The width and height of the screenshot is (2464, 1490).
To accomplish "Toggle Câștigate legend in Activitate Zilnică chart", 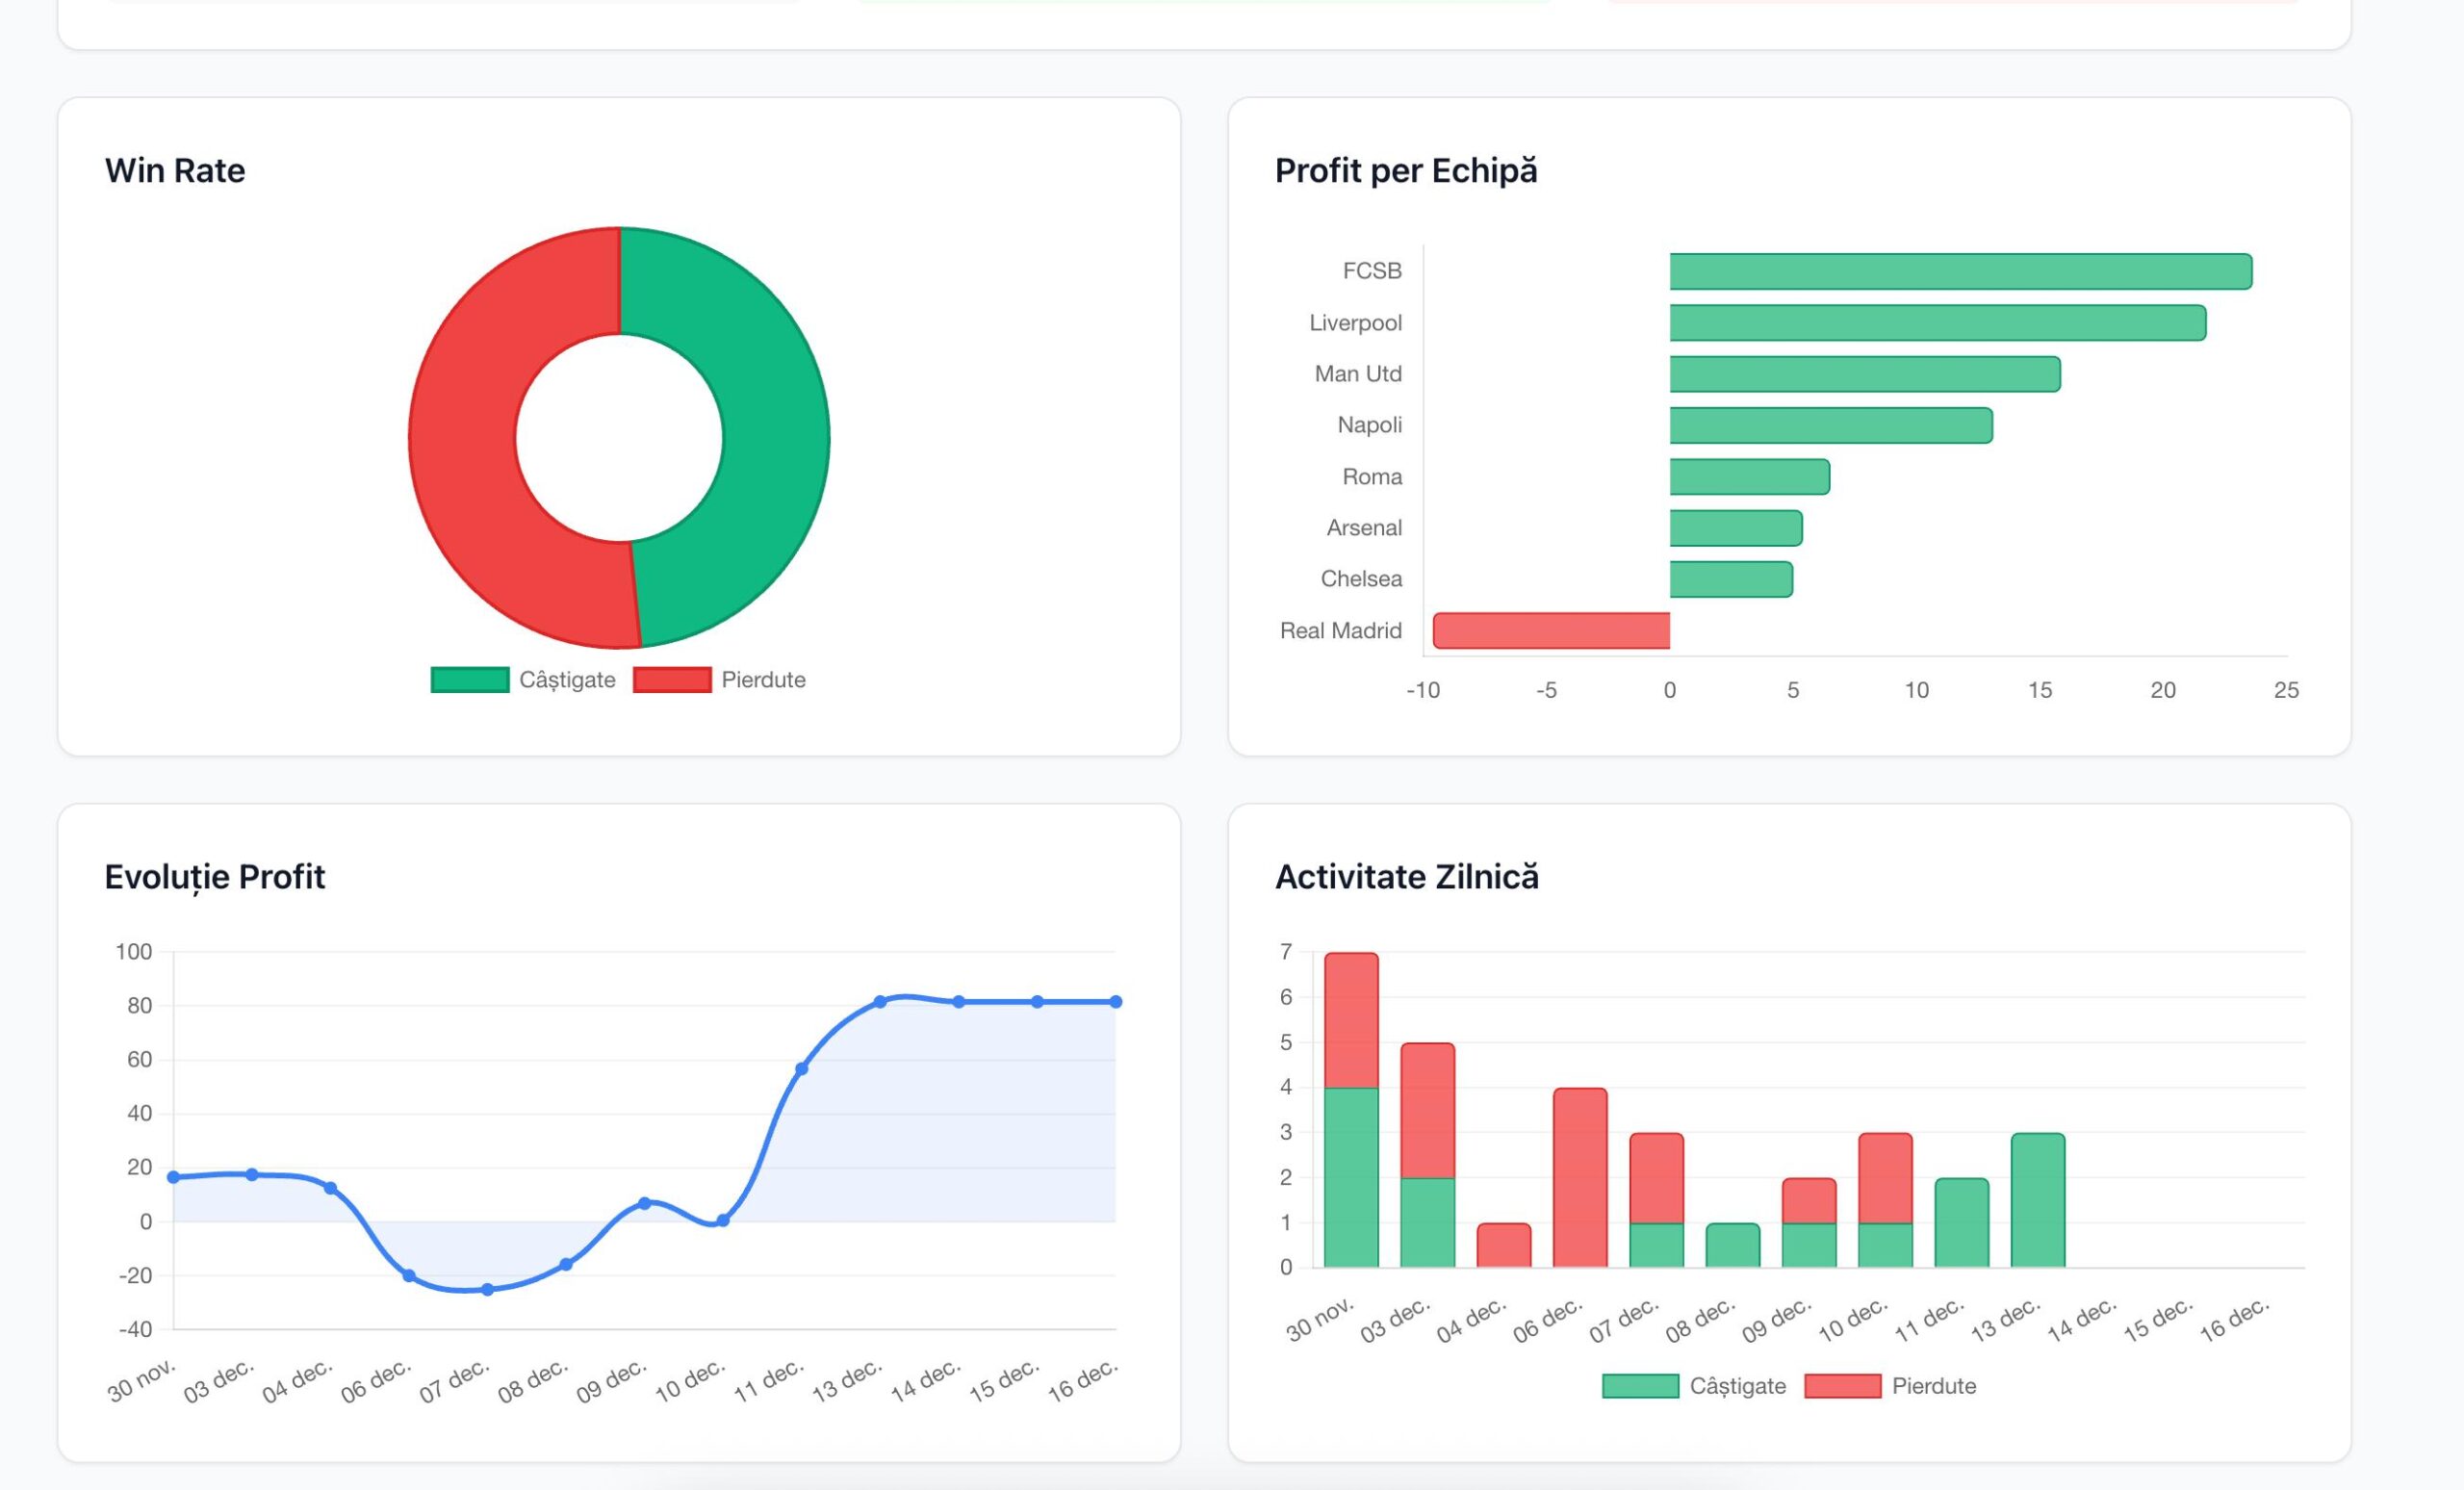I will pyautogui.click(x=1694, y=1386).
